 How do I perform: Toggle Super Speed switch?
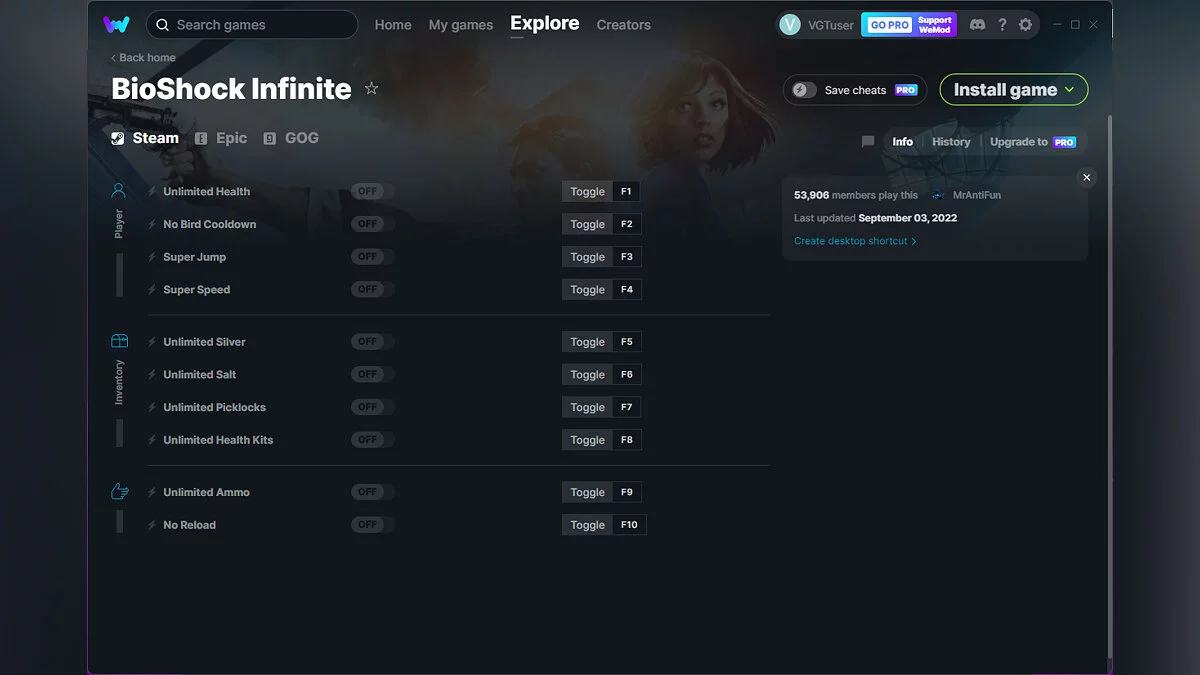tap(372, 289)
